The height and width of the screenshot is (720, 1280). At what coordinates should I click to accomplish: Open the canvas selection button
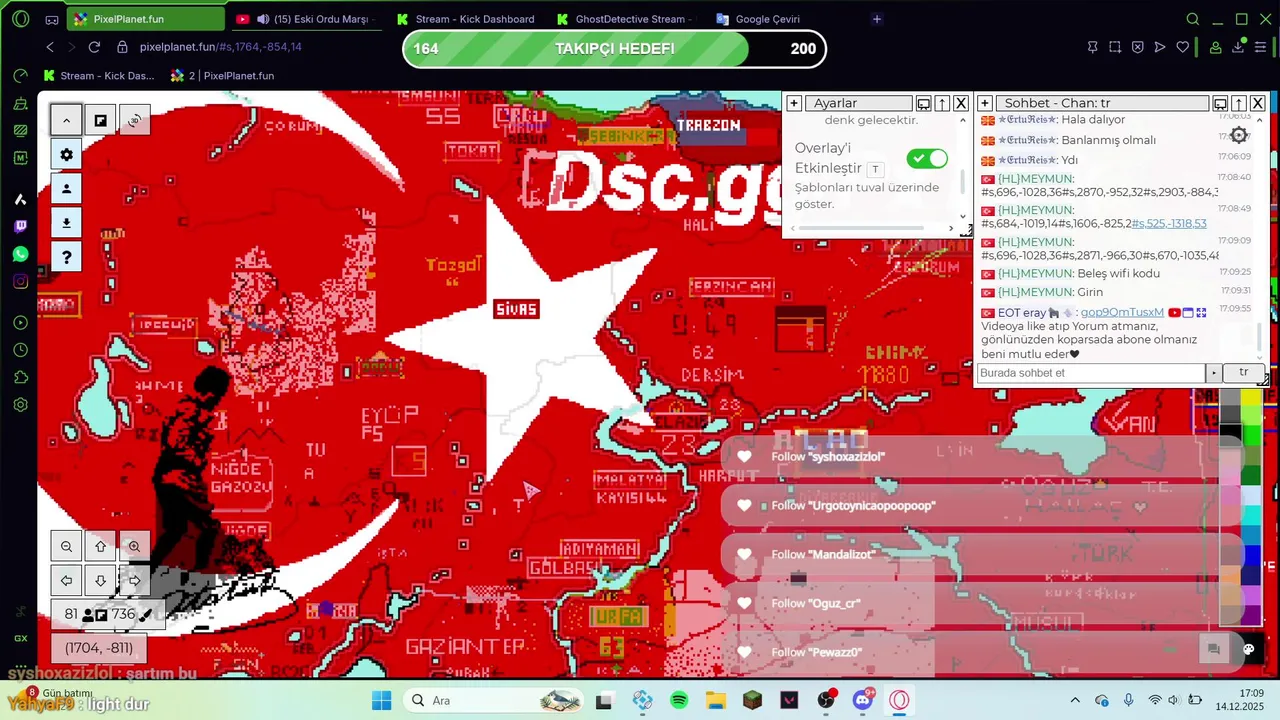pyautogui.click(x=100, y=120)
